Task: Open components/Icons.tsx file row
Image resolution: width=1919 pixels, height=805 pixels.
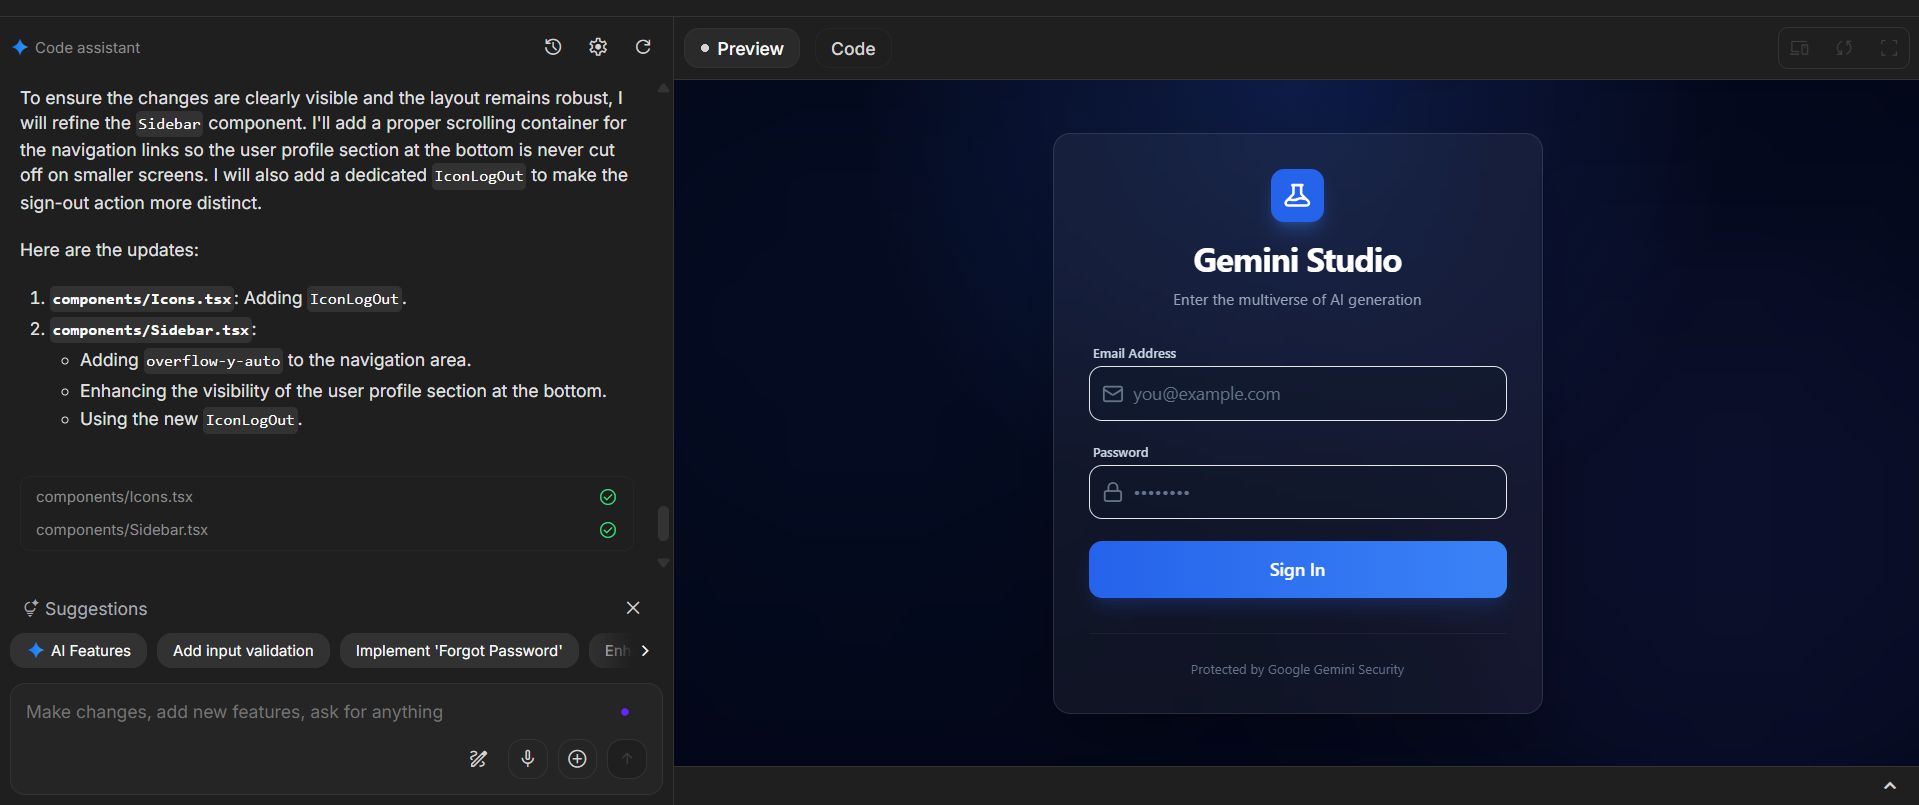Action: (x=326, y=497)
